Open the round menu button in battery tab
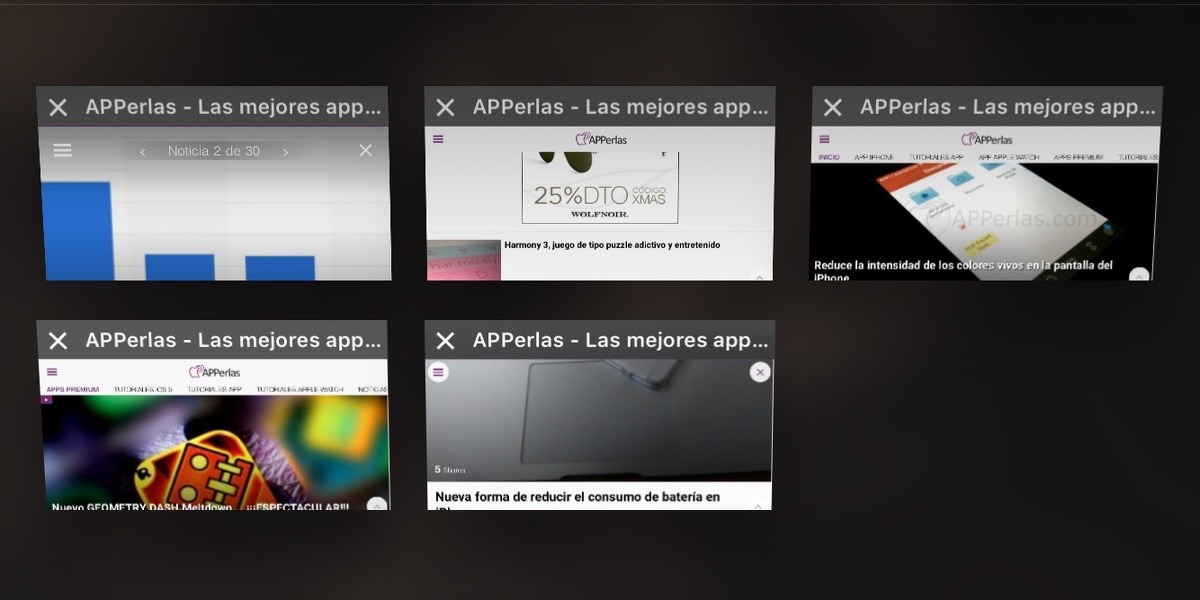The height and width of the screenshot is (600, 1200). click(x=438, y=372)
